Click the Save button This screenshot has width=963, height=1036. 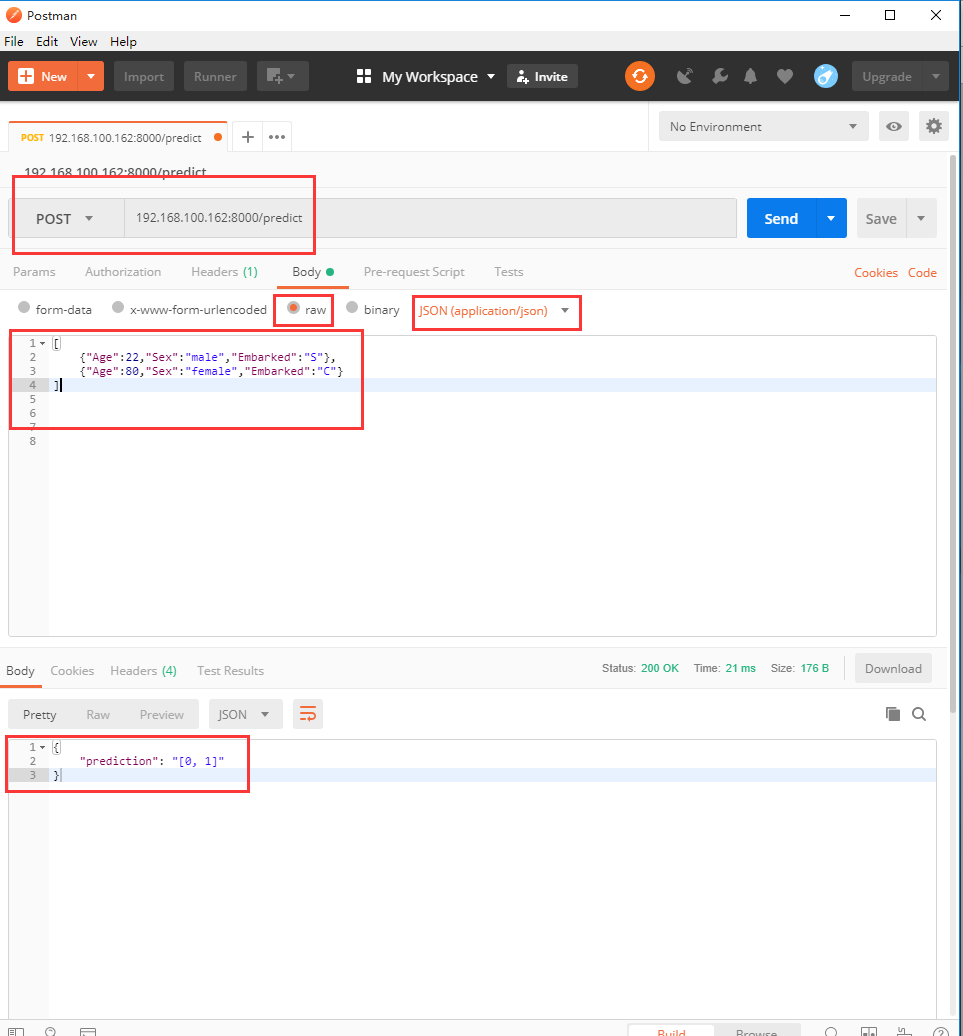point(881,218)
